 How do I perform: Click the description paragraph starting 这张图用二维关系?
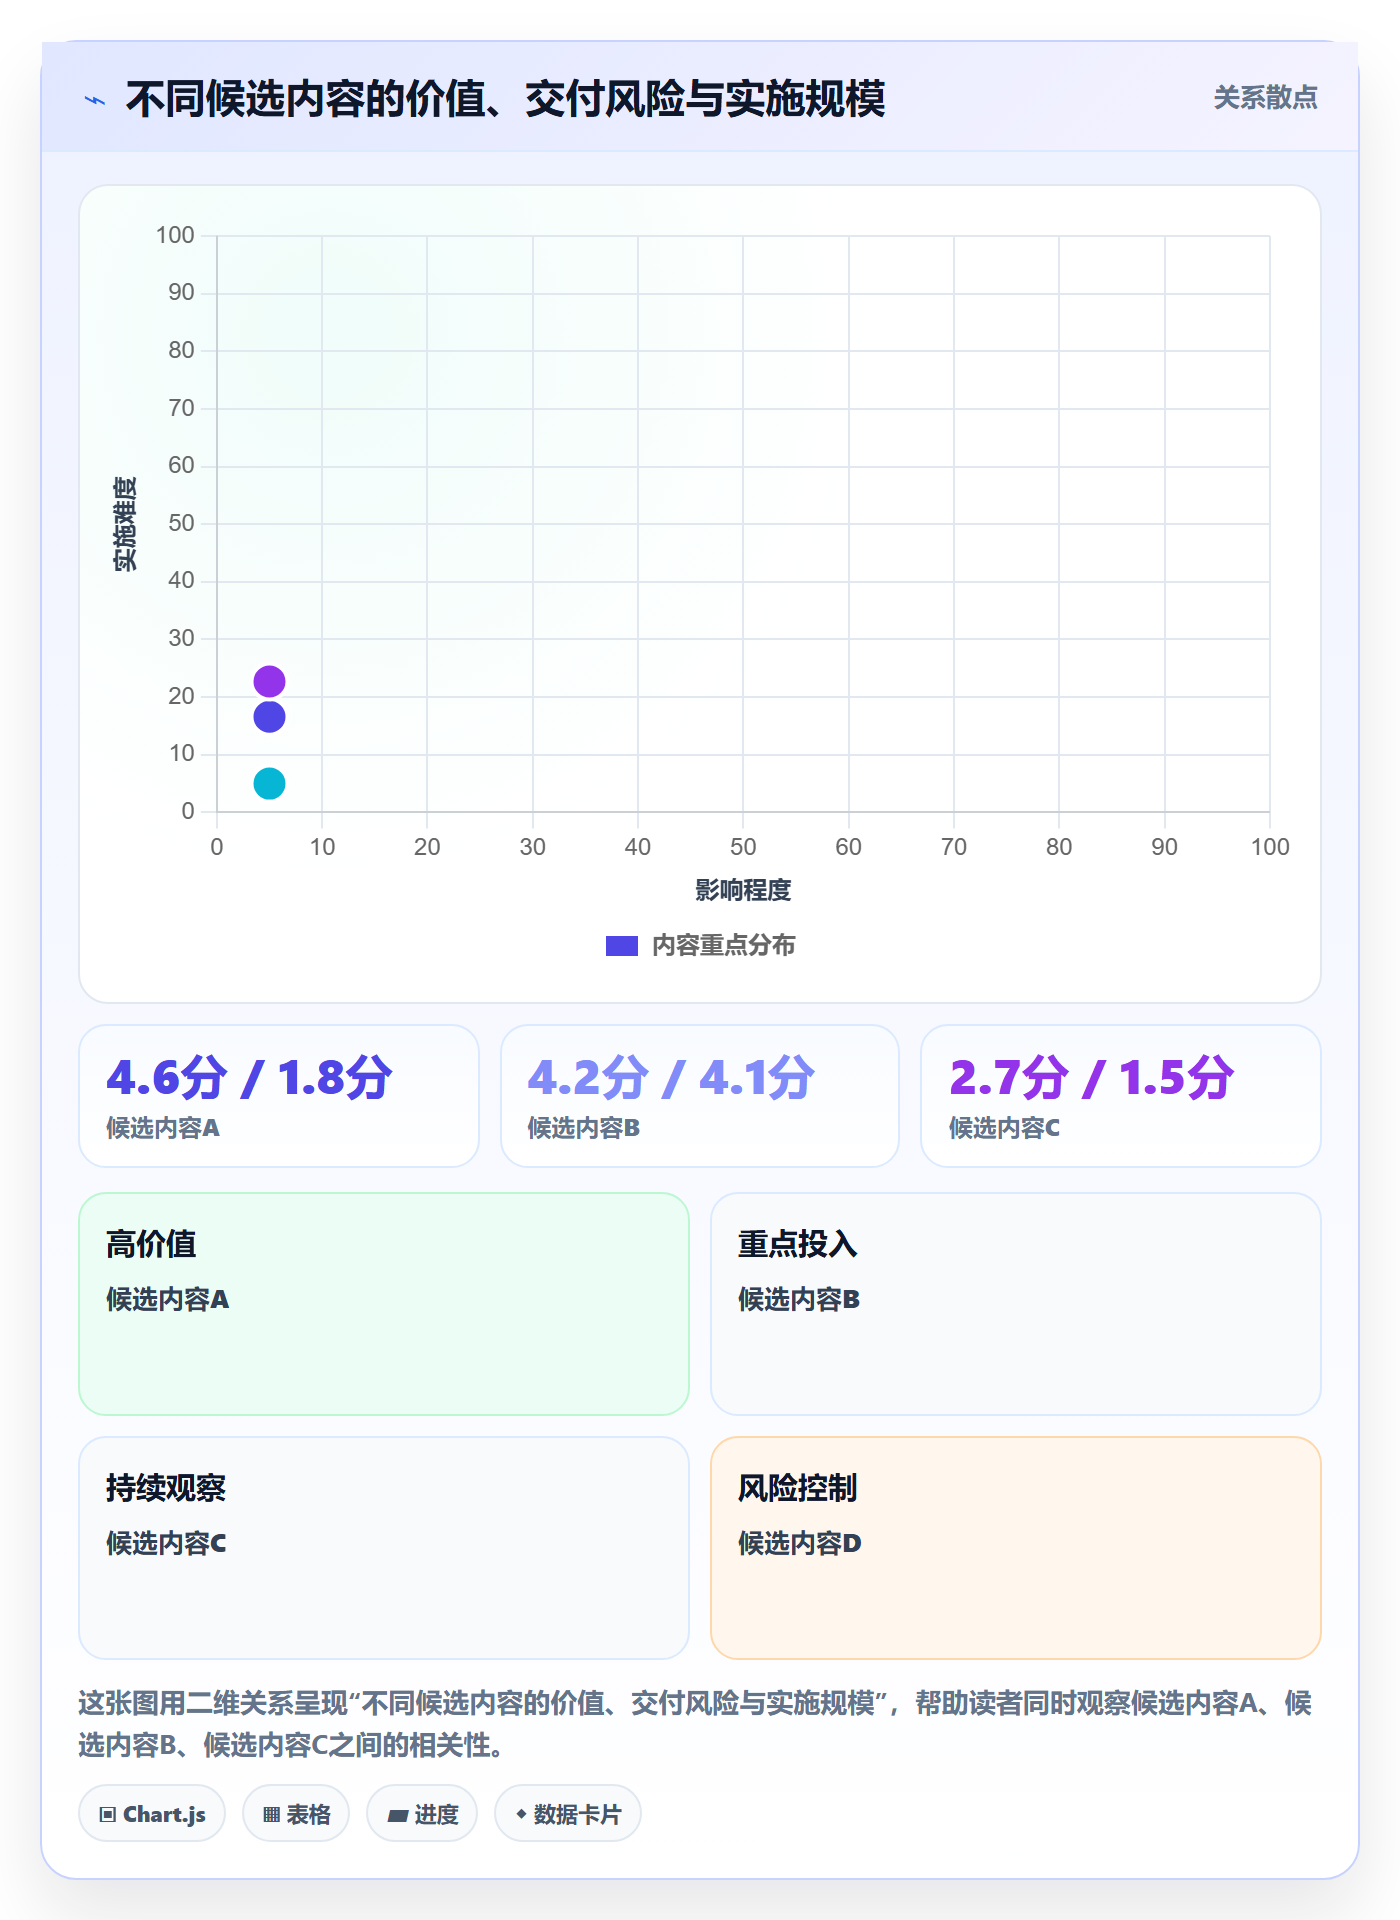point(696,1724)
